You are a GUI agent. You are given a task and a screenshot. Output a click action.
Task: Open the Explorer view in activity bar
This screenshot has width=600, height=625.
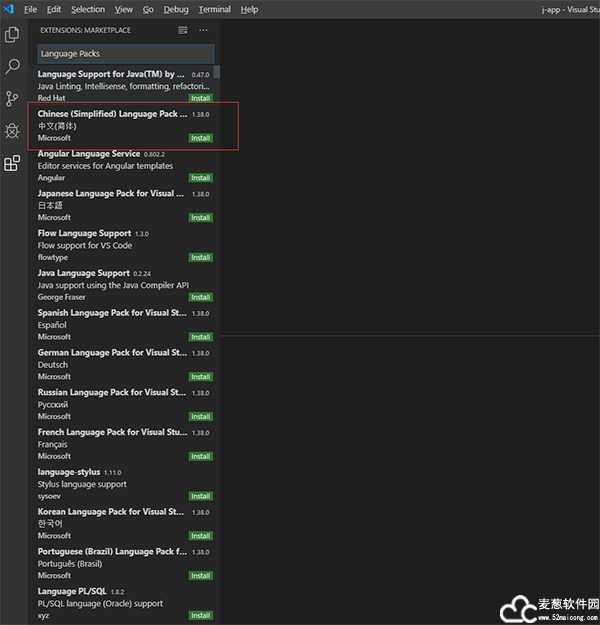coord(12,35)
